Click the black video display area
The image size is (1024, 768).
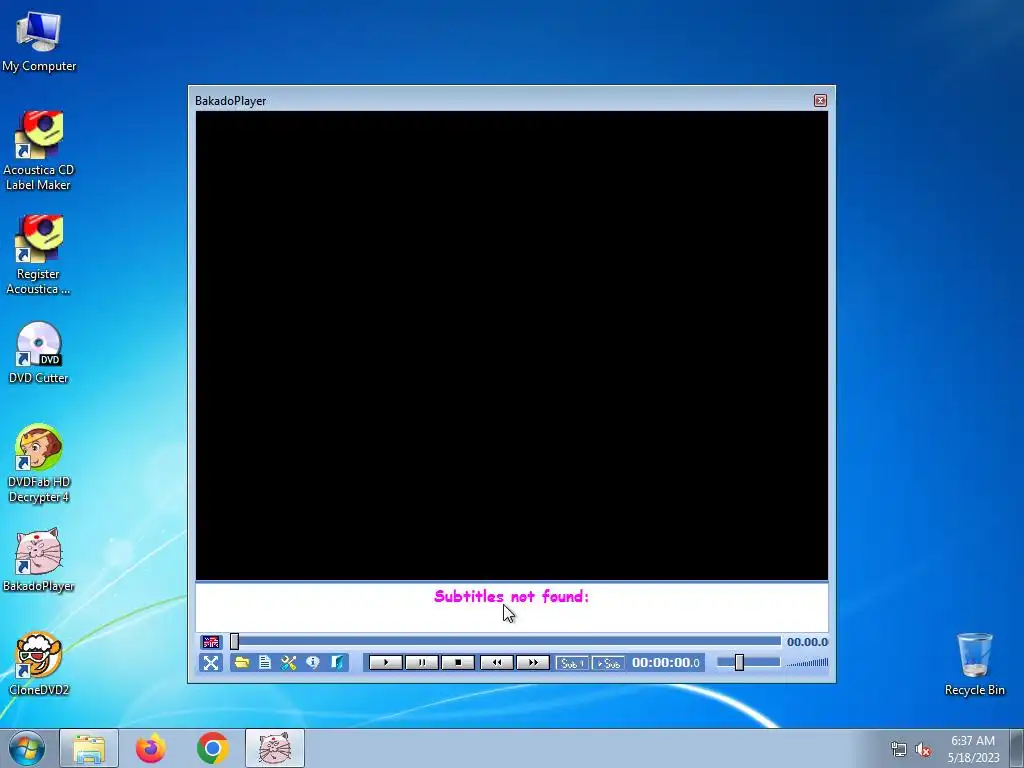[x=512, y=345]
